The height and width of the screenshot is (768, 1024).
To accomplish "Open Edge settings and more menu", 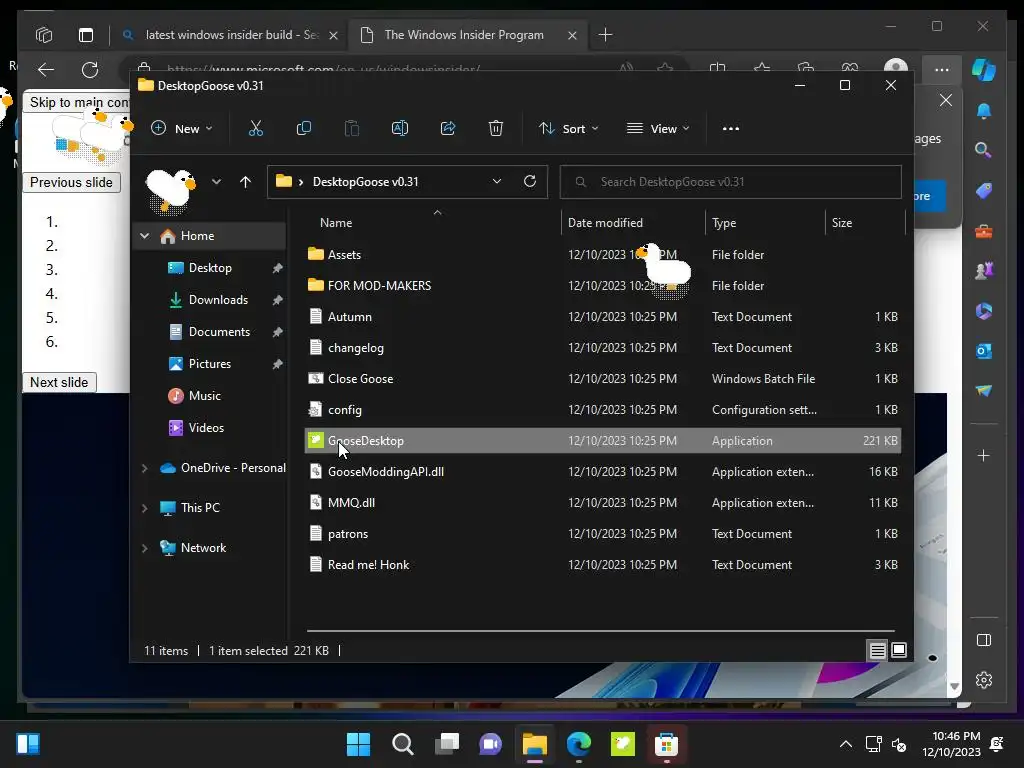I will click(942, 69).
